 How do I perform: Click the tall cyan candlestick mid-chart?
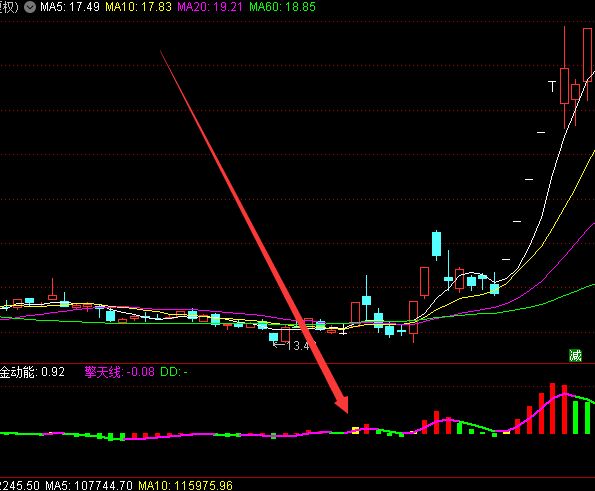[x=436, y=244]
